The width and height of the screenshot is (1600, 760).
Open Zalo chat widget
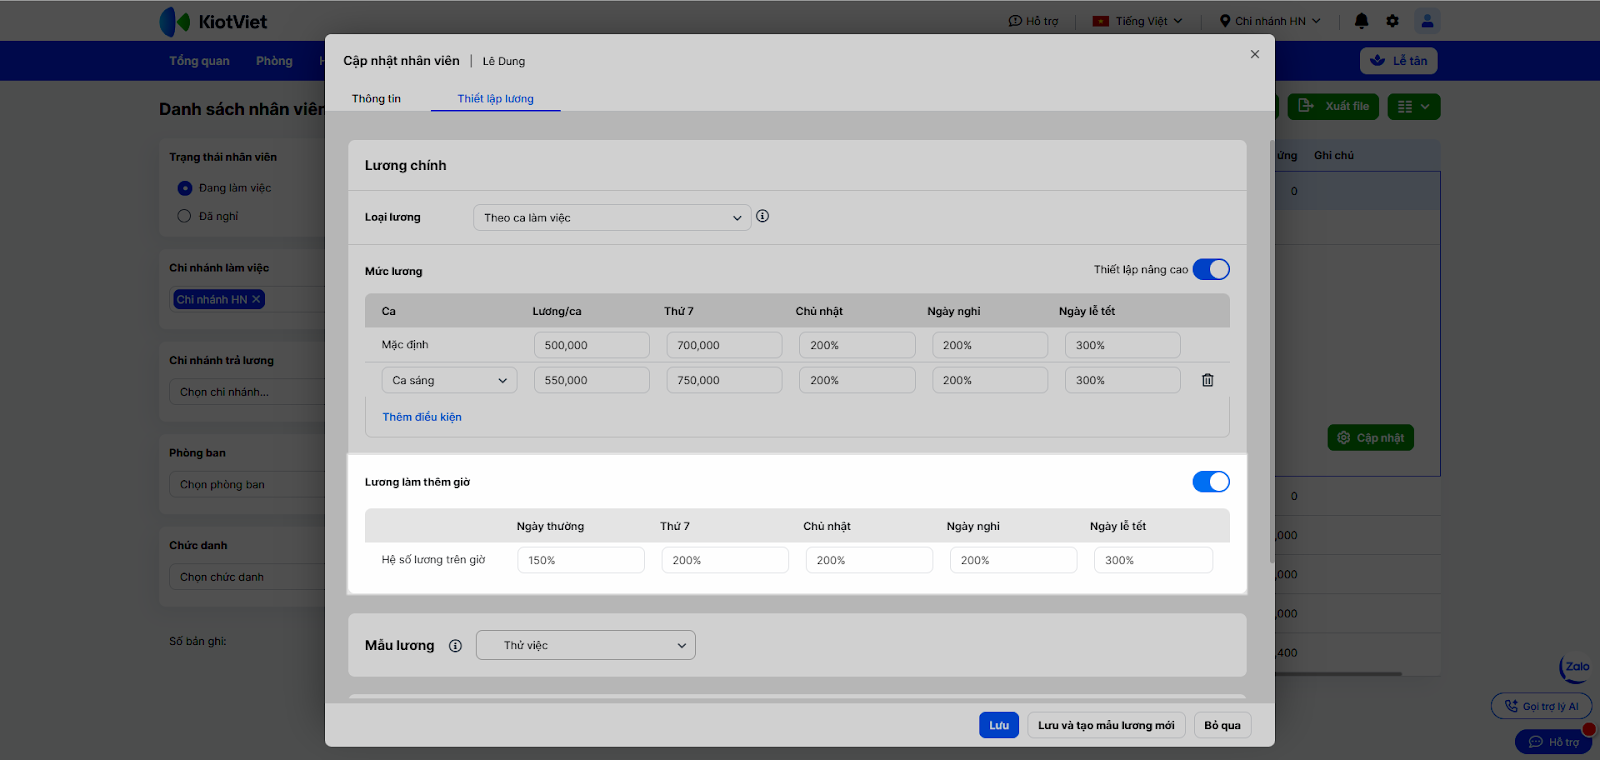point(1575,668)
